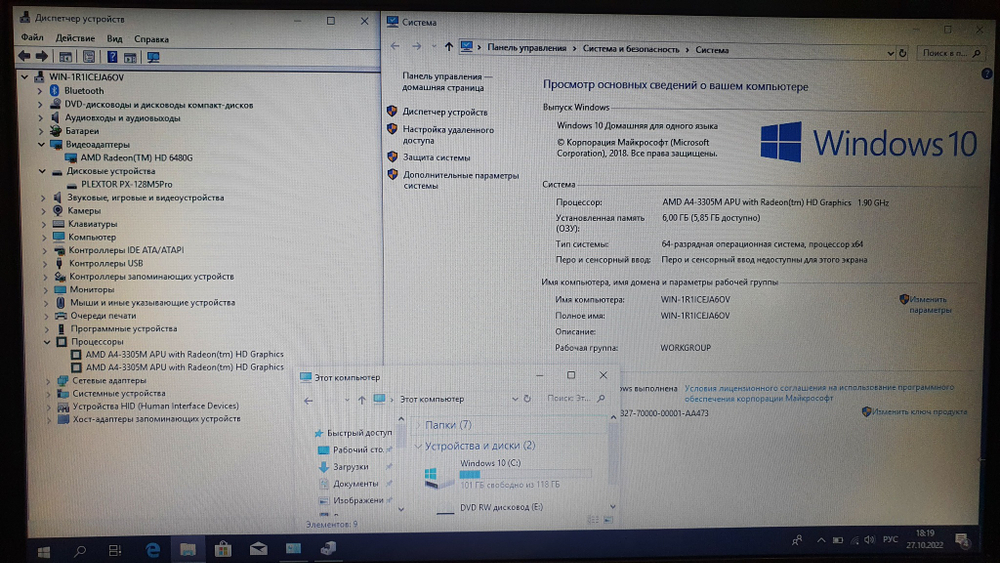Collapse Устройства и диски (2) group

418,446
